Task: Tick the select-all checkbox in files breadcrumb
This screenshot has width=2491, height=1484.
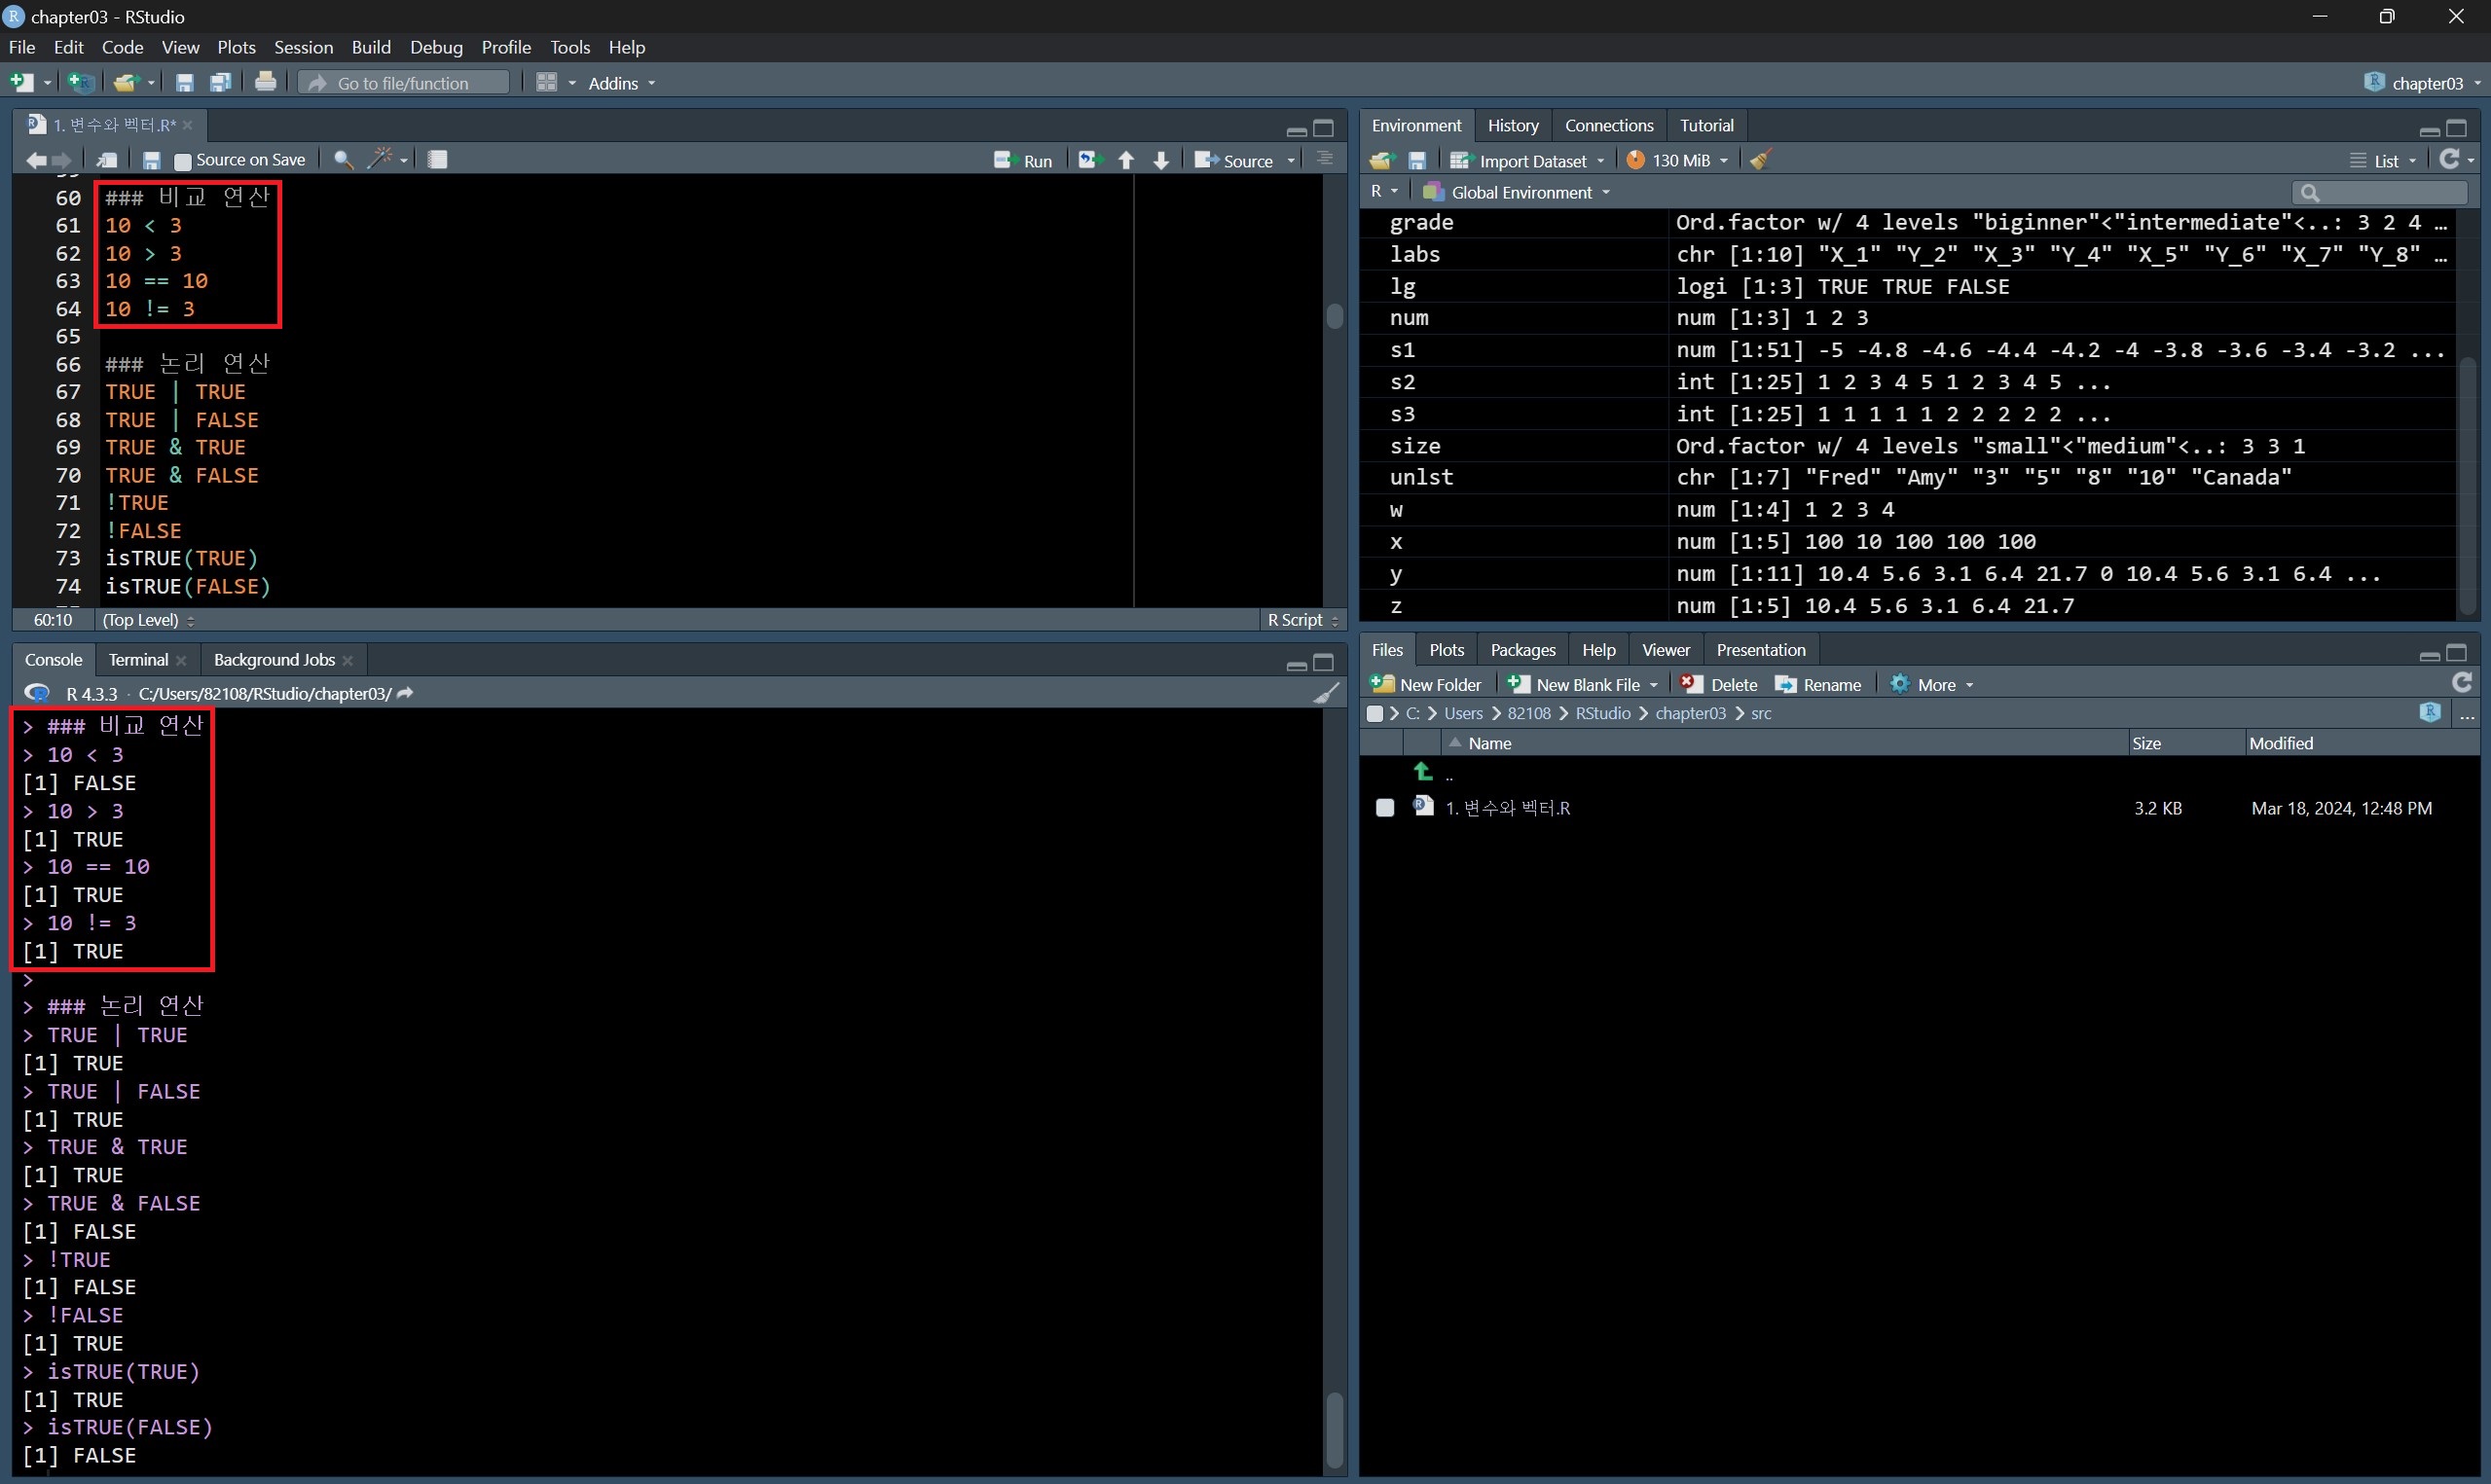Action: click(x=1375, y=714)
